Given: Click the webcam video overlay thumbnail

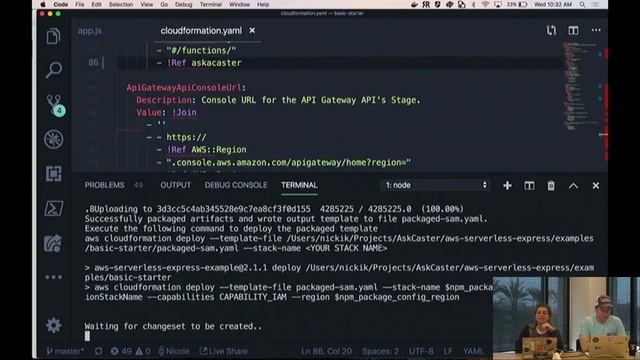Looking at the screenshot, I should point(566,318).
